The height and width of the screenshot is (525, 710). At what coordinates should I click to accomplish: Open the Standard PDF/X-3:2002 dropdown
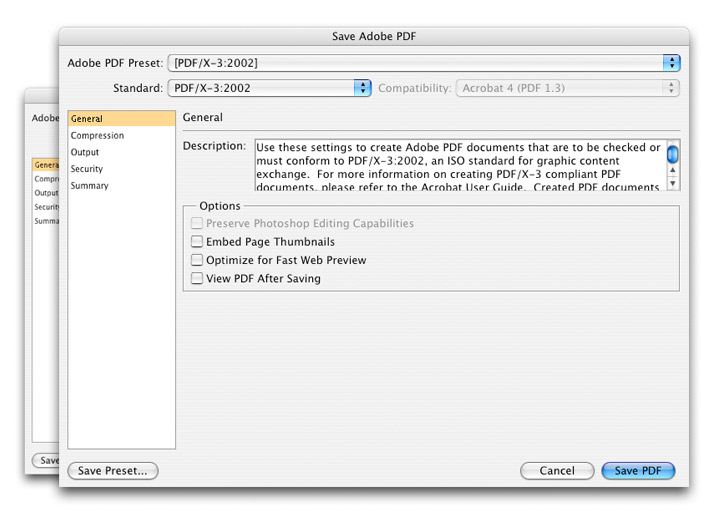269,88
